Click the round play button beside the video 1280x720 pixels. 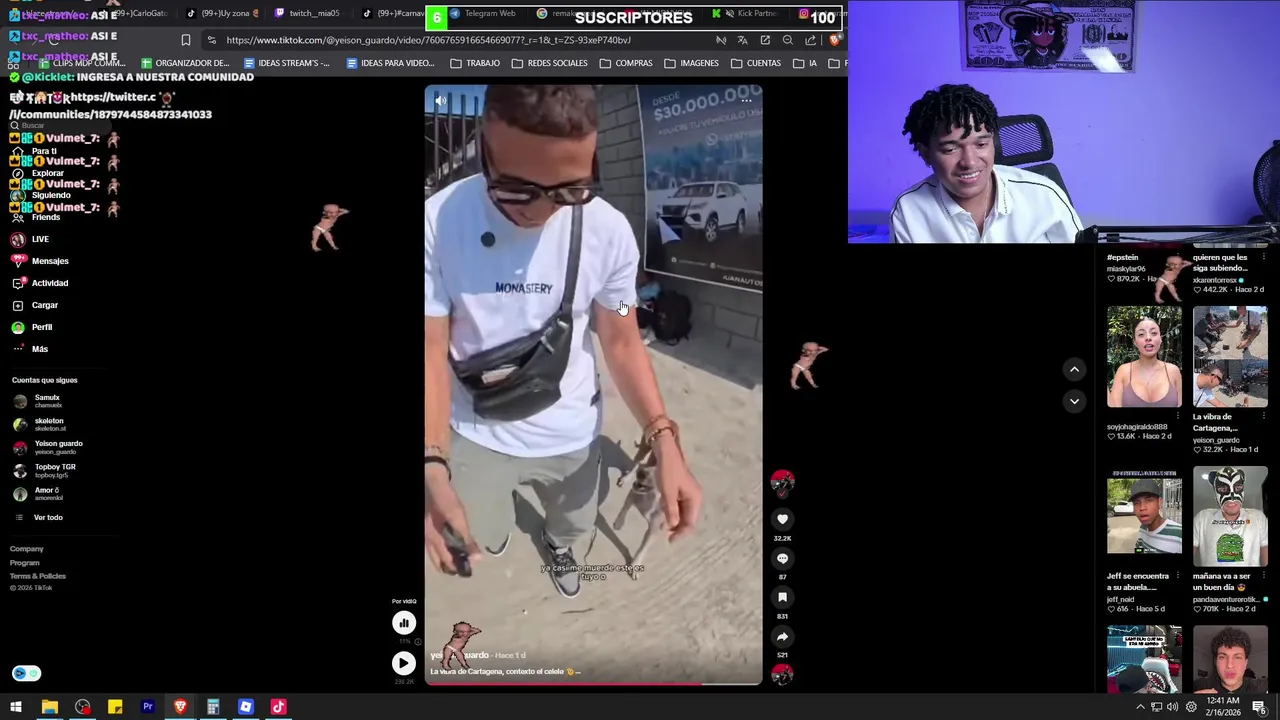pos(404,662)
